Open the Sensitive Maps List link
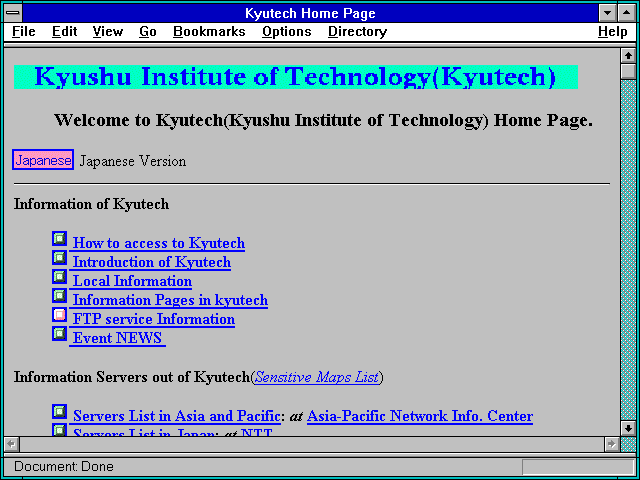This screenshot has height=480, width=640. coord(317,377)
